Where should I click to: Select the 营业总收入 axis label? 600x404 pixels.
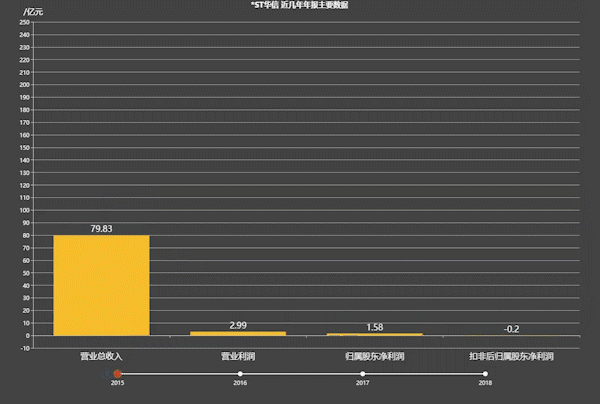(x=101, y=355)
